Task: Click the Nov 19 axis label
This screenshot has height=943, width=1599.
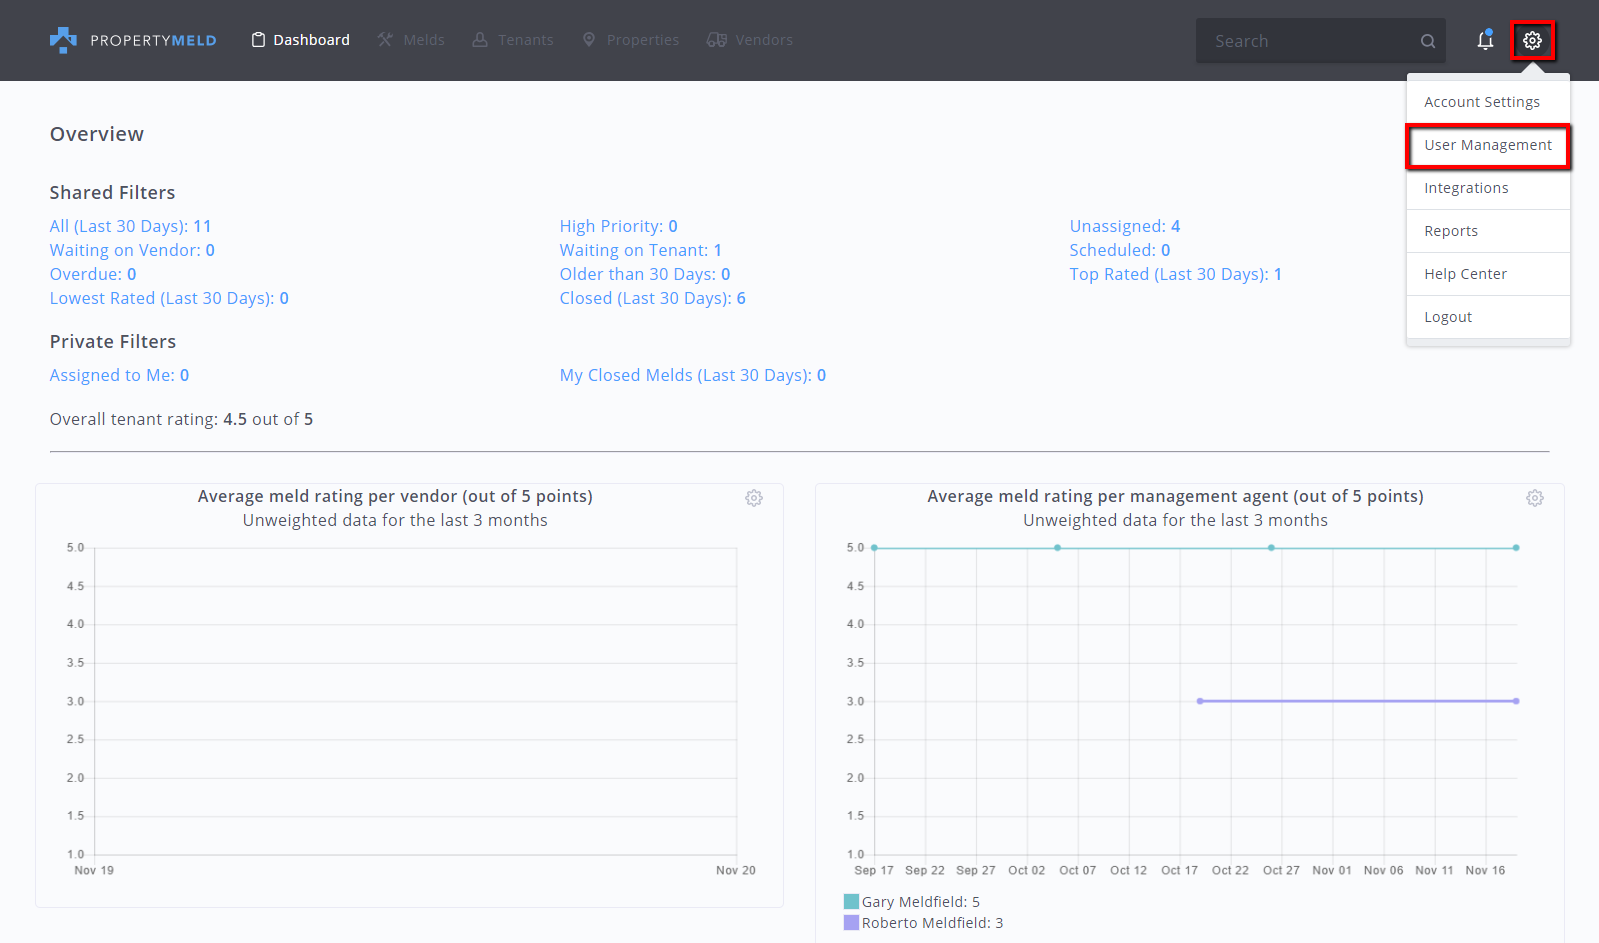Action: [94, 870]
